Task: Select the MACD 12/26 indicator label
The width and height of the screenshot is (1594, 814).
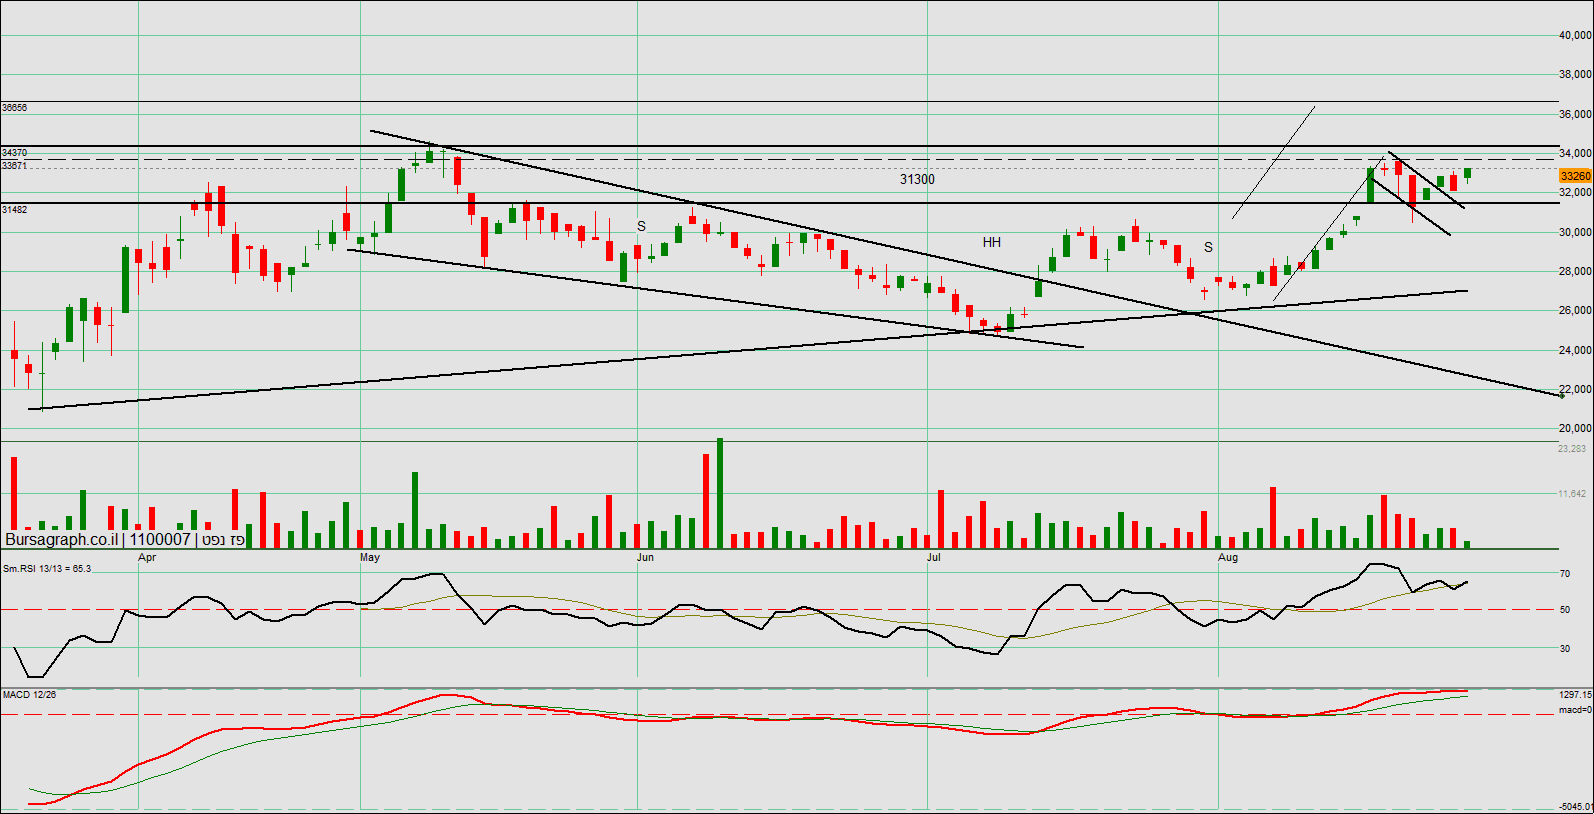Action: pyautogui.click(x=30, y=694)
